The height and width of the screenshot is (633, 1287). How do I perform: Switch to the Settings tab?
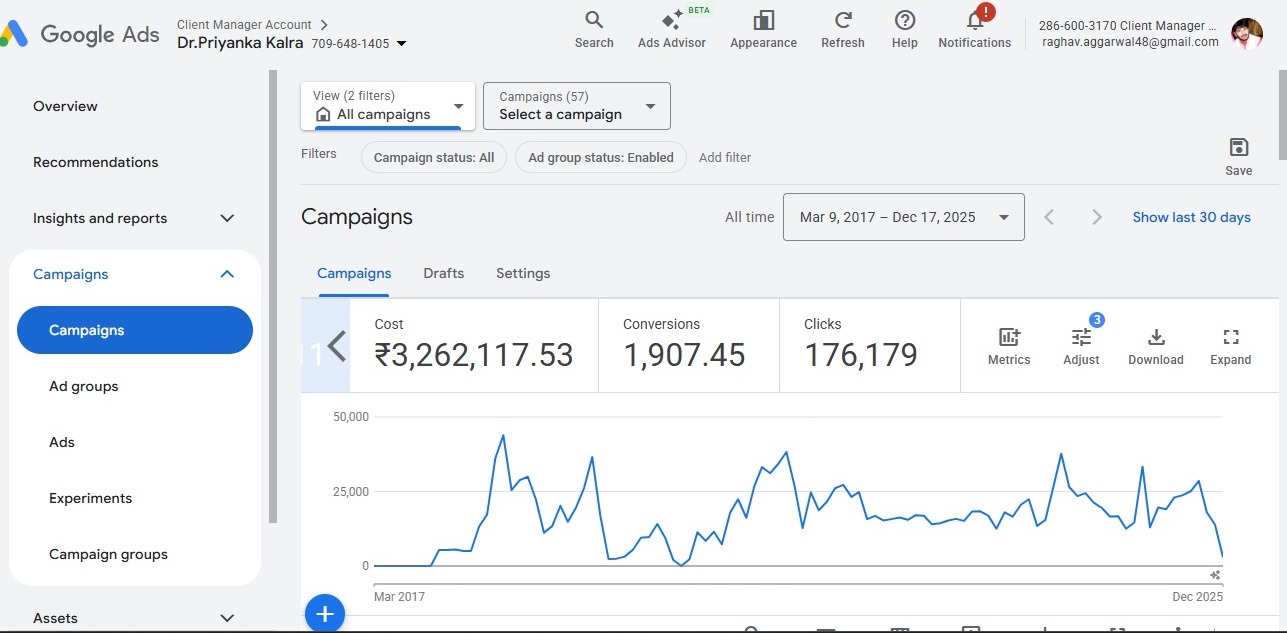coord(523,273)
